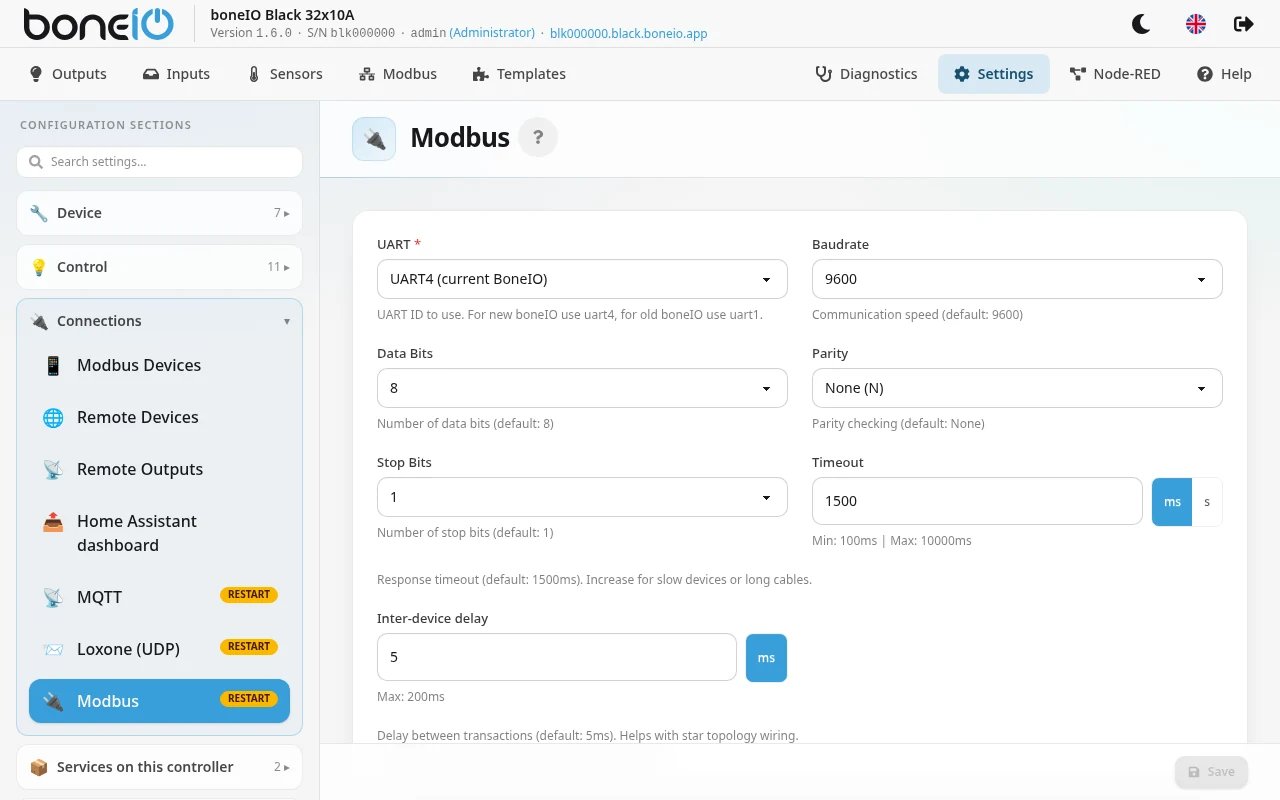Expand Services on this controller section
1280x800 pixels.
pos(159,767)
